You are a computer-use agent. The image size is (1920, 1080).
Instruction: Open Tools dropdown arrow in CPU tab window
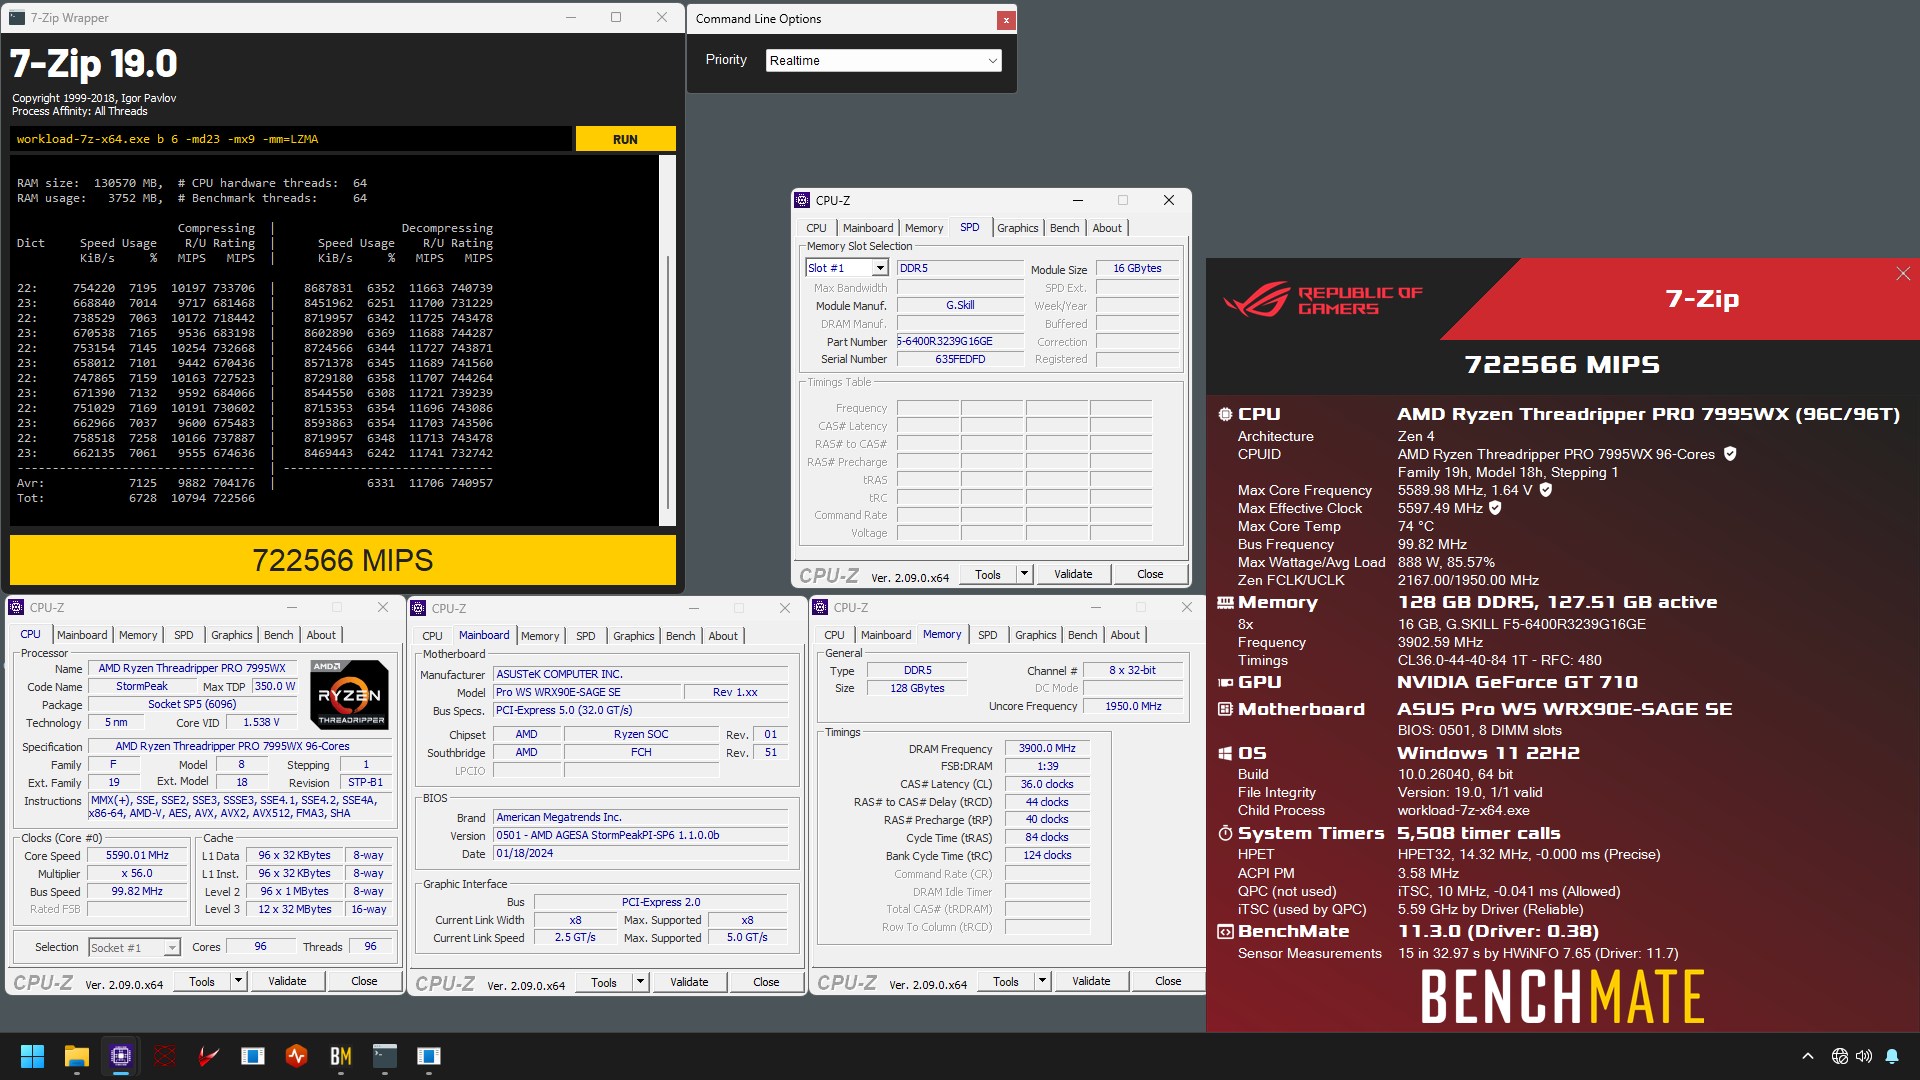coord(238,981)
